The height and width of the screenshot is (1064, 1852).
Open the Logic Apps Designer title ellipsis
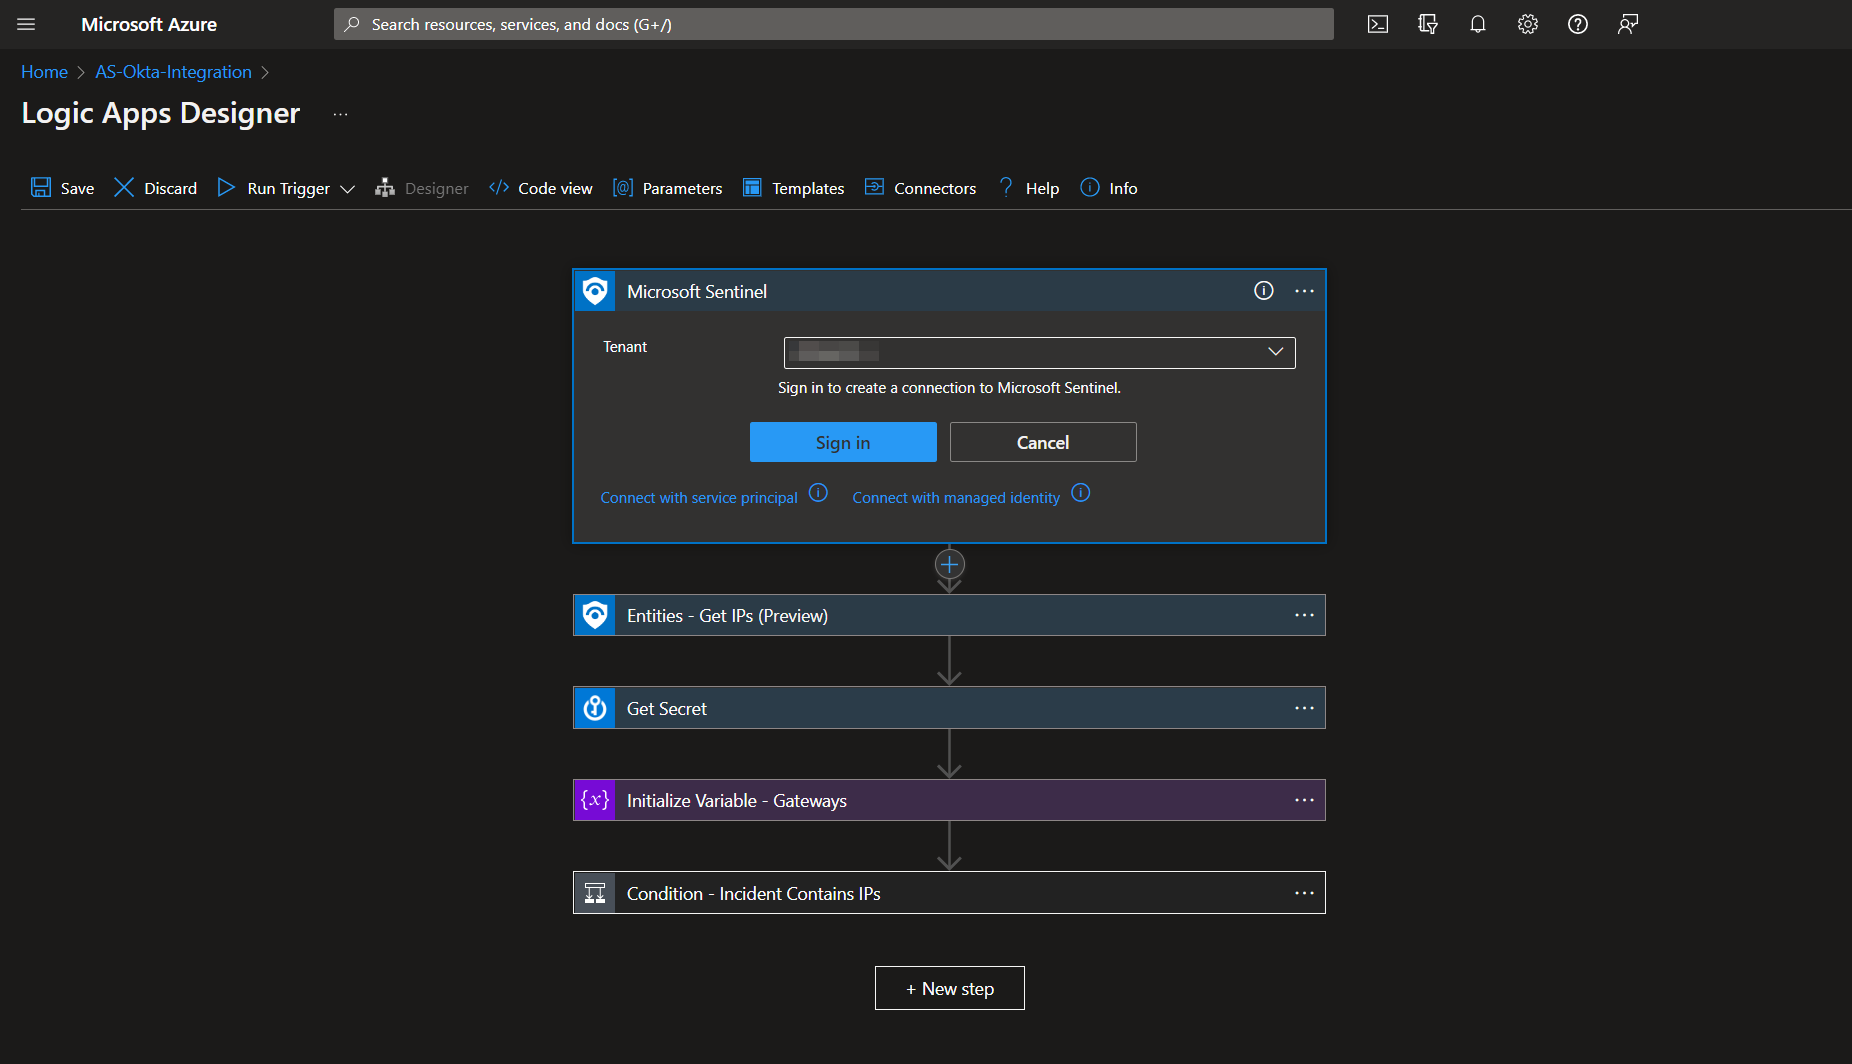tap(341, 114)
